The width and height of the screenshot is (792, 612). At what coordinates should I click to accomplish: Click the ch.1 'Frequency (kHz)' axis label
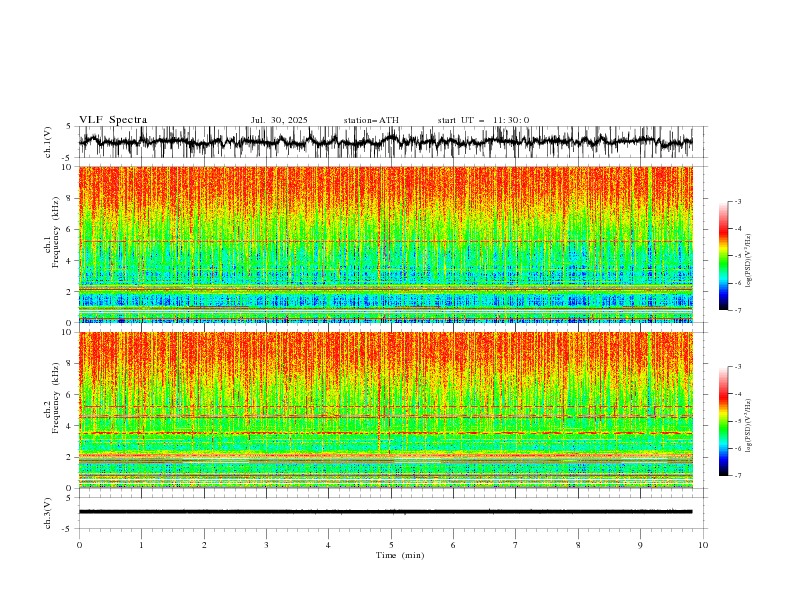[56, 230]
